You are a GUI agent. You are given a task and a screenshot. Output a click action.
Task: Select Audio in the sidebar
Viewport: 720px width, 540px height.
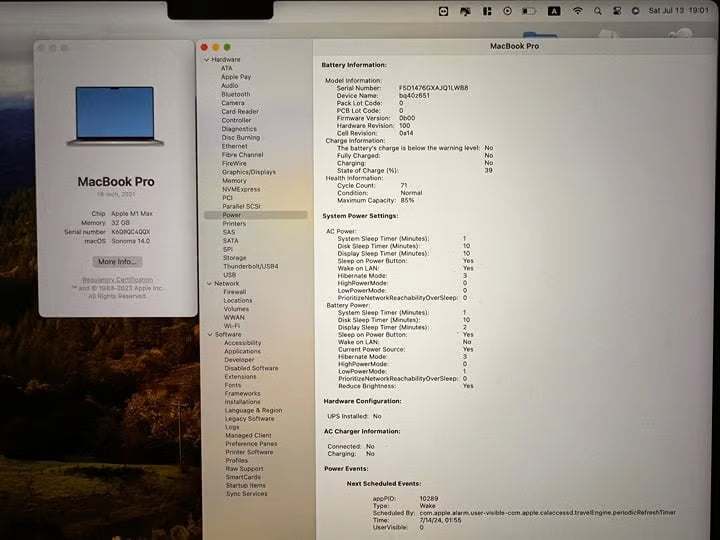tap(230, 85)
